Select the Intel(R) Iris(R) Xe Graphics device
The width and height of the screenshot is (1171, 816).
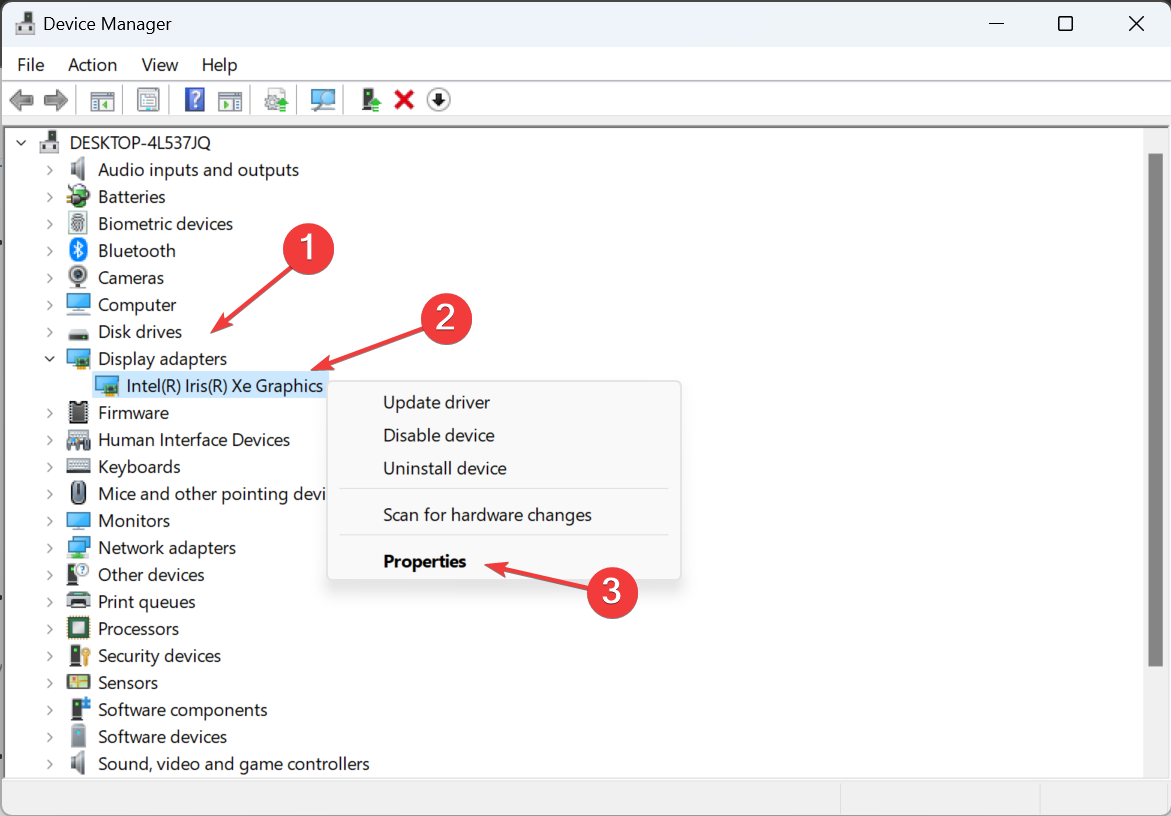pyautogui.click(x=224, y=386)
